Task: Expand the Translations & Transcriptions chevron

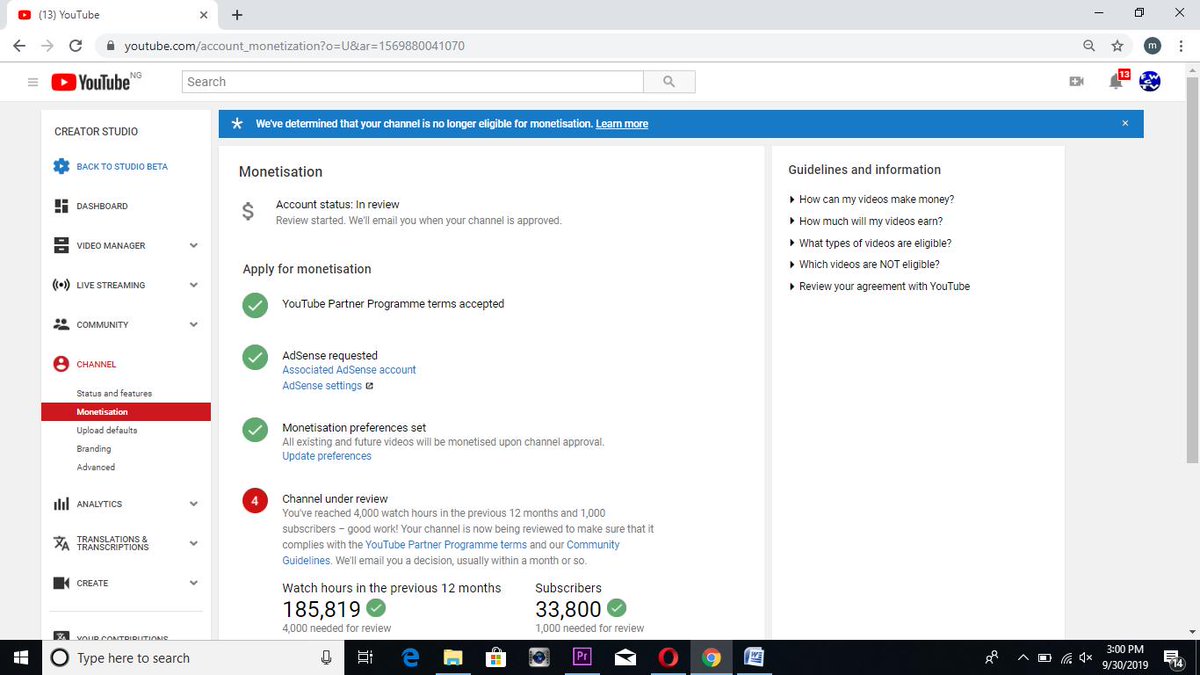Action: coord(194,543)
